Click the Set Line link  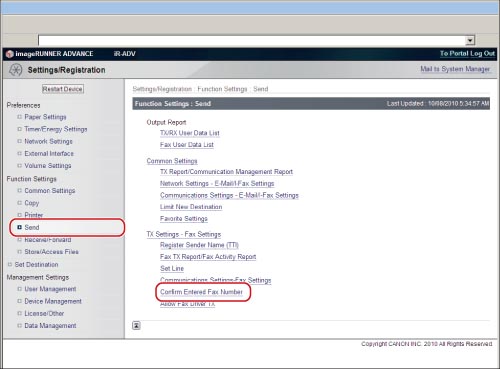pos(172,268)
